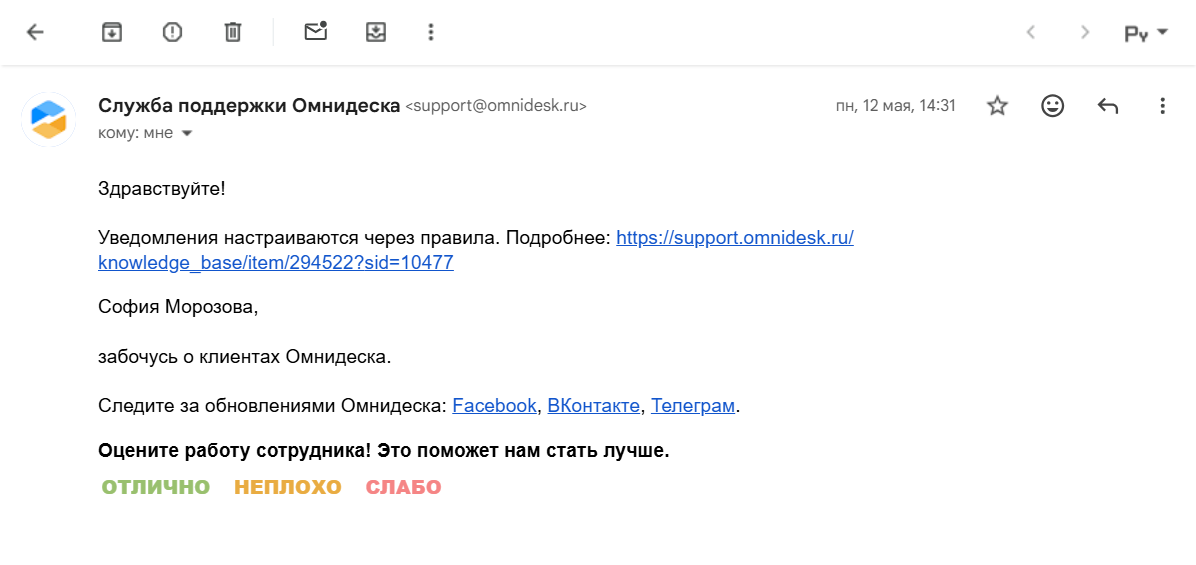The width and height of the screenshot is (1196, 565).
Task: Rate the support as ОТЛИЧНО
Action: [x=156, y=488]
